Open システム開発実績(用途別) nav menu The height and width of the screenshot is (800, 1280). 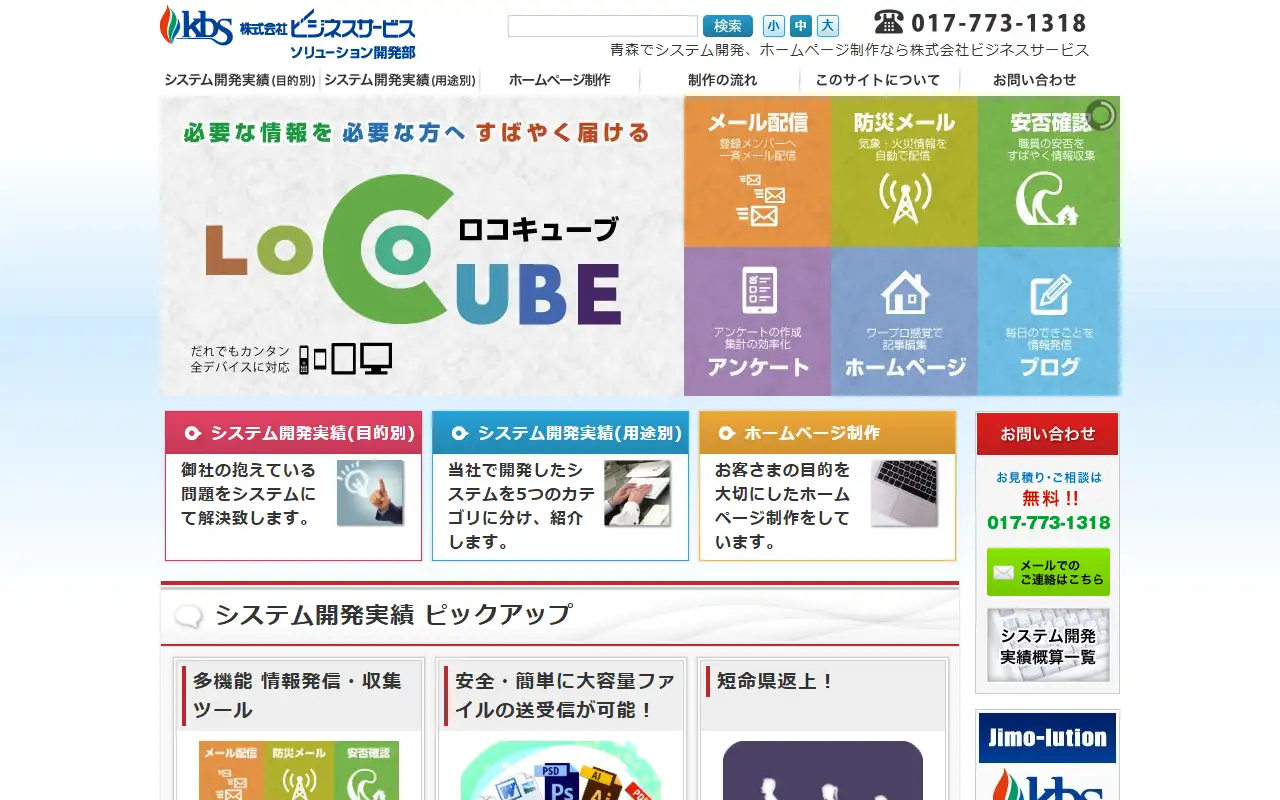tap(400, 80)
